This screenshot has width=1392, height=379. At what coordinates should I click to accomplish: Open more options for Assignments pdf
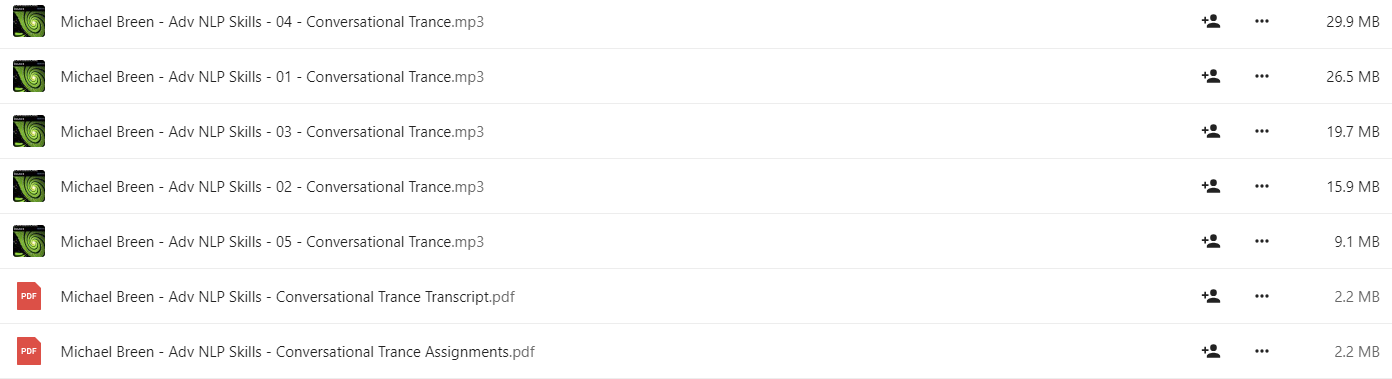(1262, 351)
